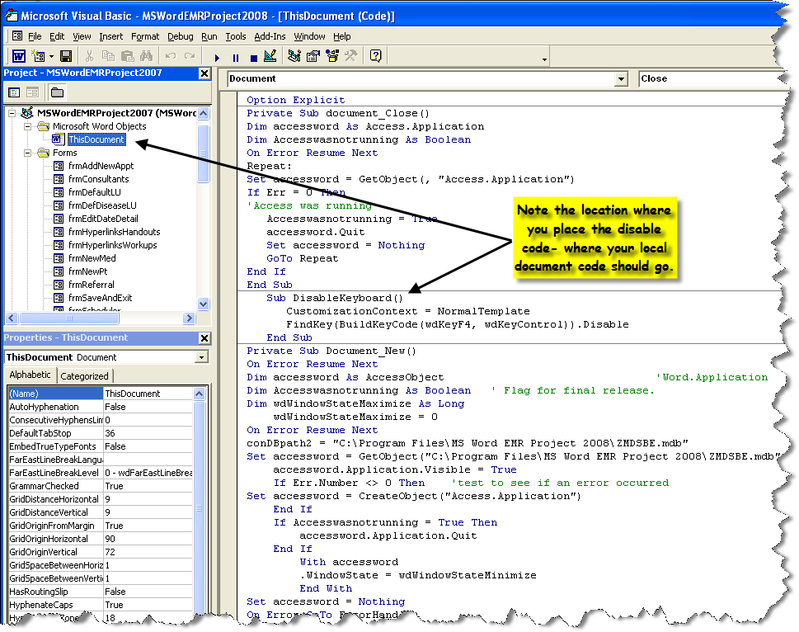The width and height of the screenshot is (799, 632).
Task: Click the Break pause icon
Action: click(x=236, y=57)
